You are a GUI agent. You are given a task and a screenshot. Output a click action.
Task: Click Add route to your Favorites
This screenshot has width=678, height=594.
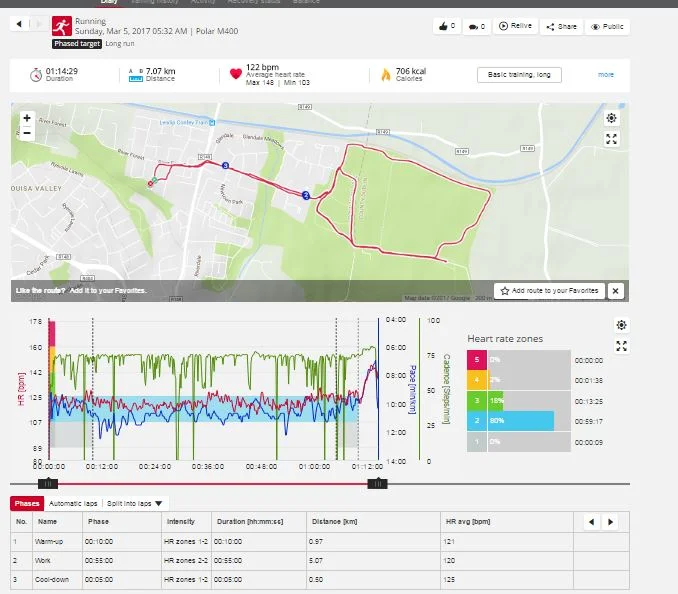(549, 291)
